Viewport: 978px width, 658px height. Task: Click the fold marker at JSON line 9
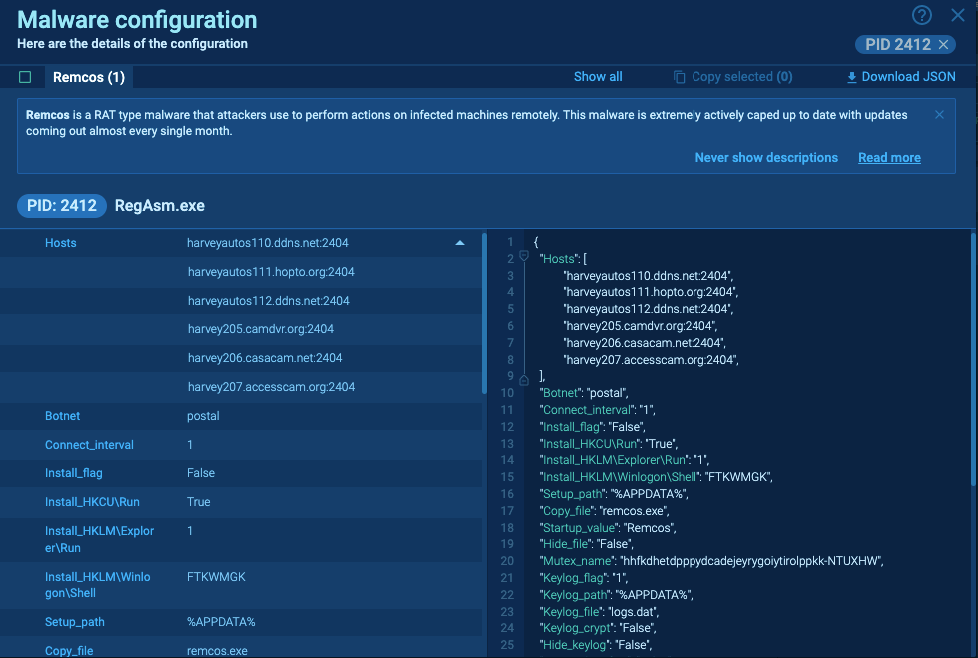tap(524, 379)
